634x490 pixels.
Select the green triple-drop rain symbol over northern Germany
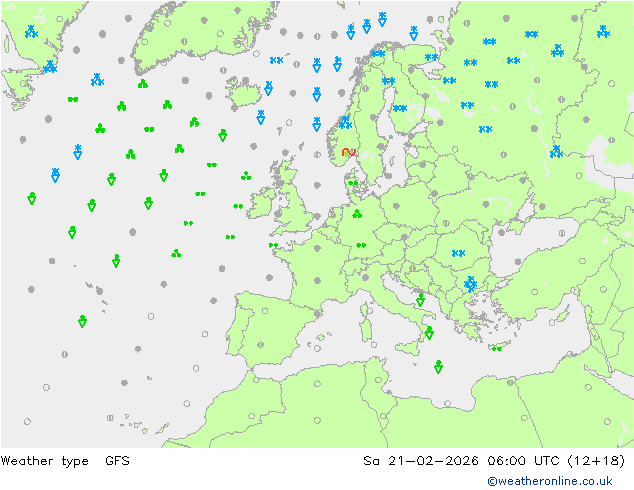coord(357,213)
